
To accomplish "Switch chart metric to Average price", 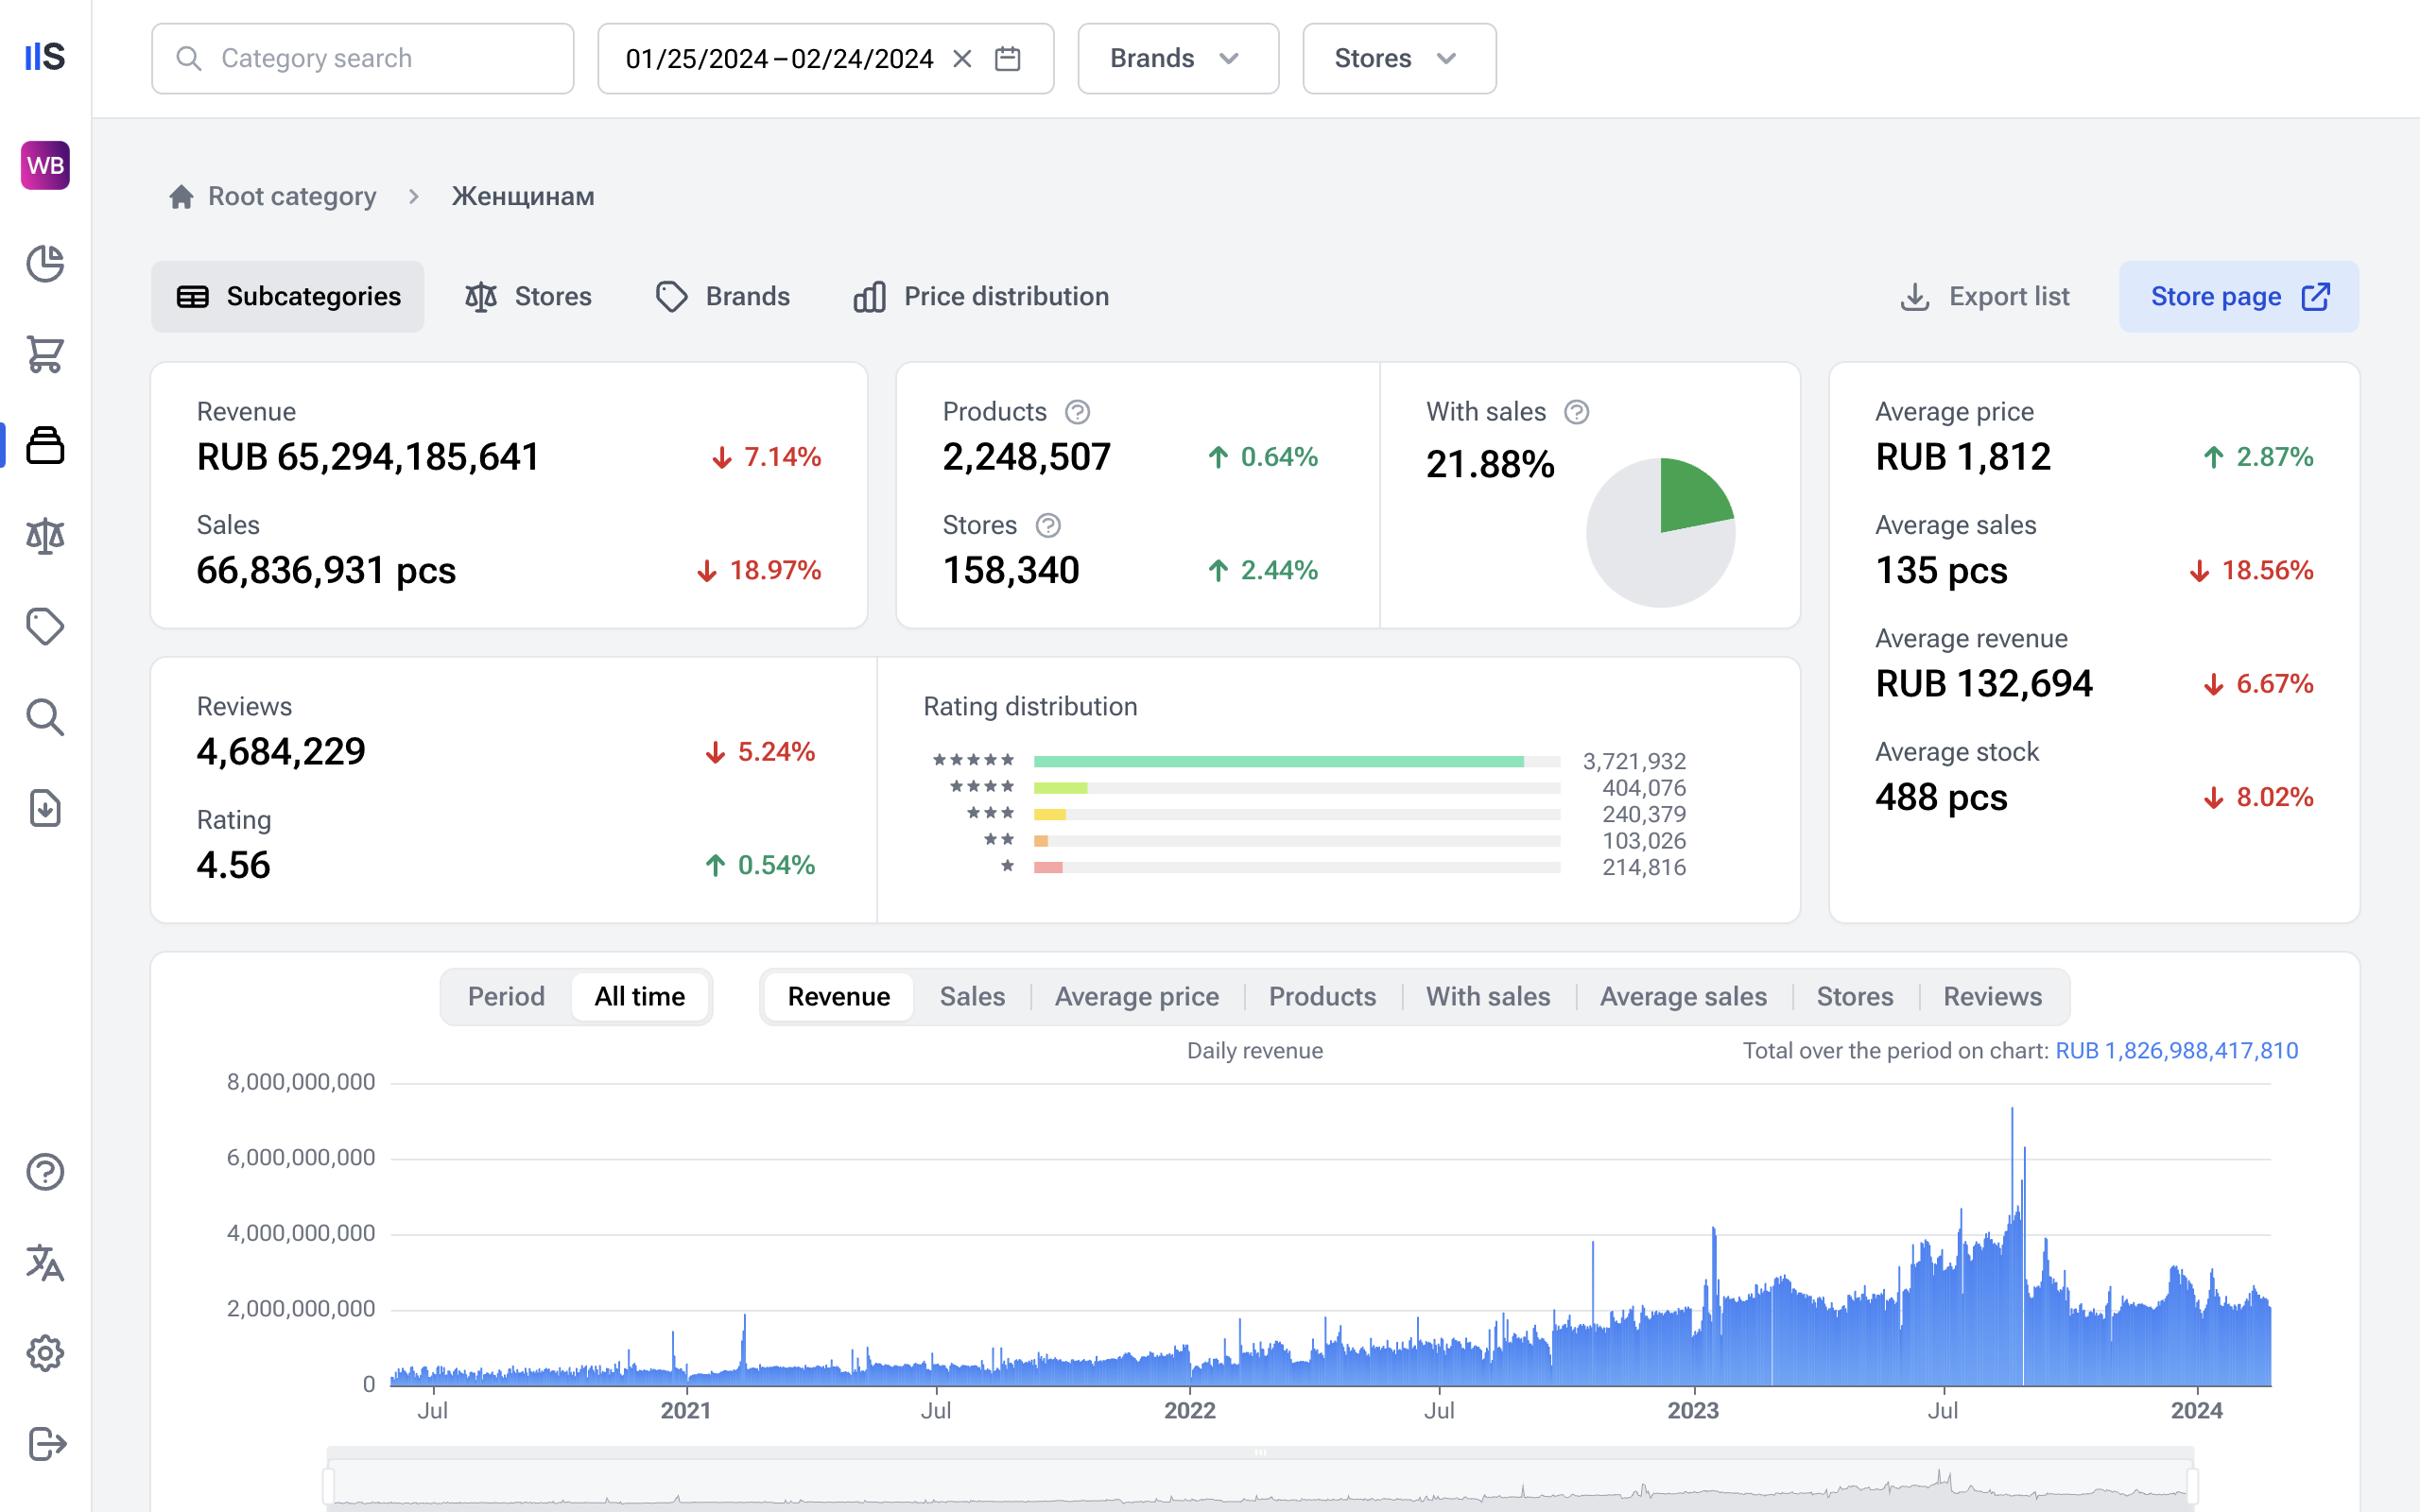I will [1136, 996].
